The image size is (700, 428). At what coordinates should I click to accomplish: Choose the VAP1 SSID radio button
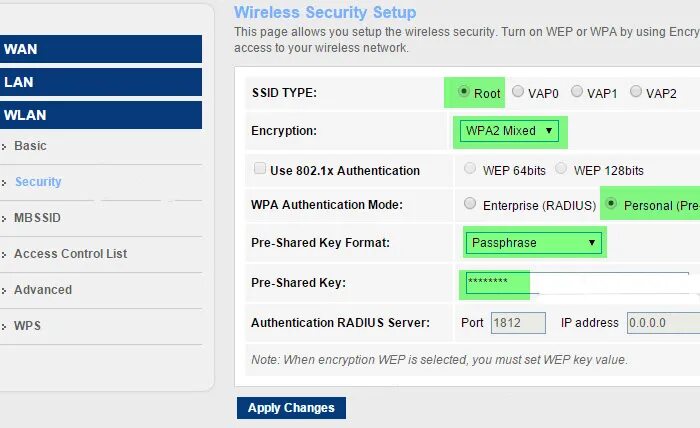[577, 92]
